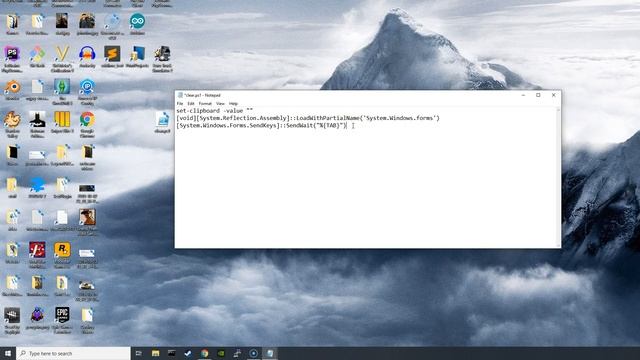Select the Google Chrome desktop icon
Viewport: 640px width, 360px height.
(x=87, y=124)
